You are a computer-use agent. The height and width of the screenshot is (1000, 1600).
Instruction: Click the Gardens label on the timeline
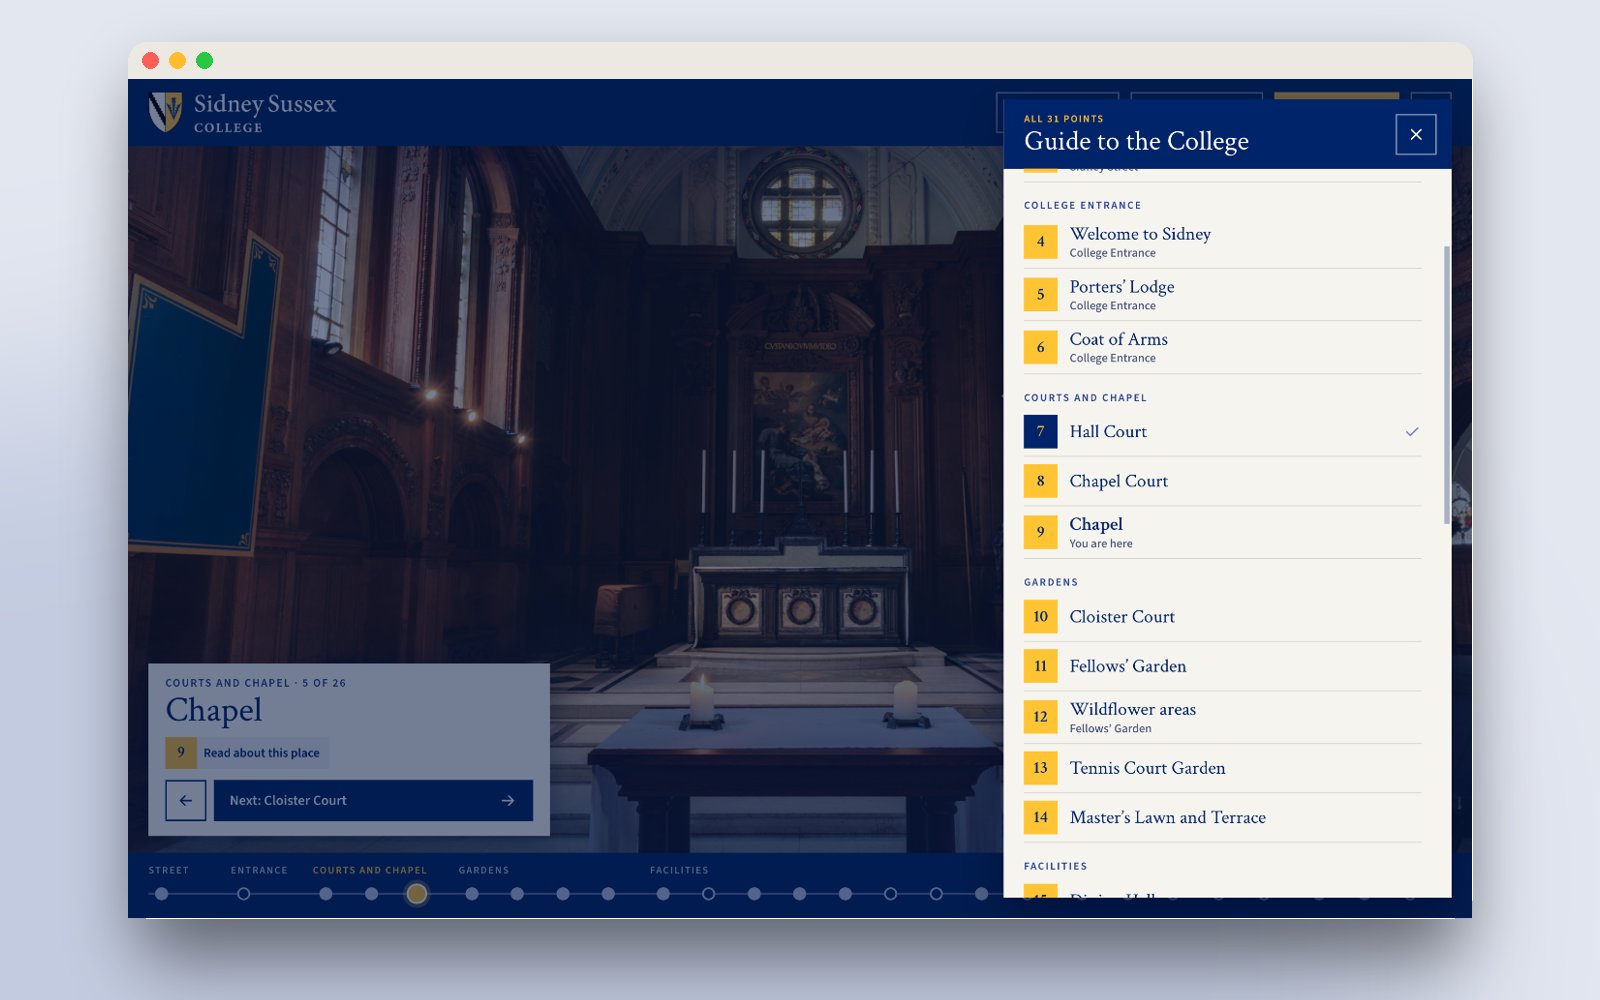coord(484,870)
